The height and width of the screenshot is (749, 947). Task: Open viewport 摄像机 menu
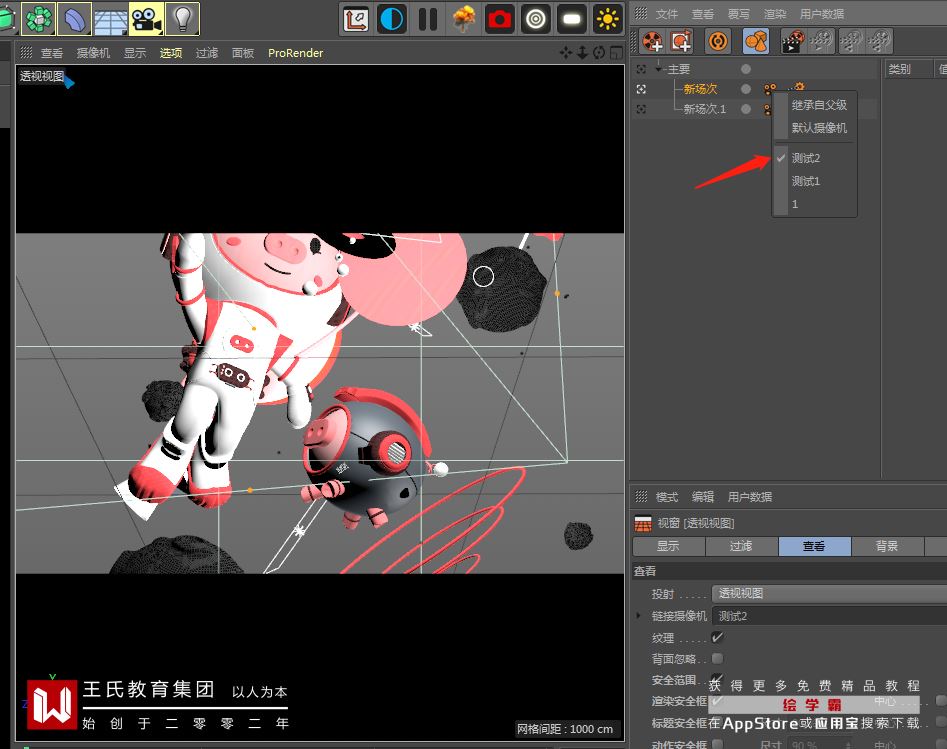pyautogui.click(x=94, y=53)
